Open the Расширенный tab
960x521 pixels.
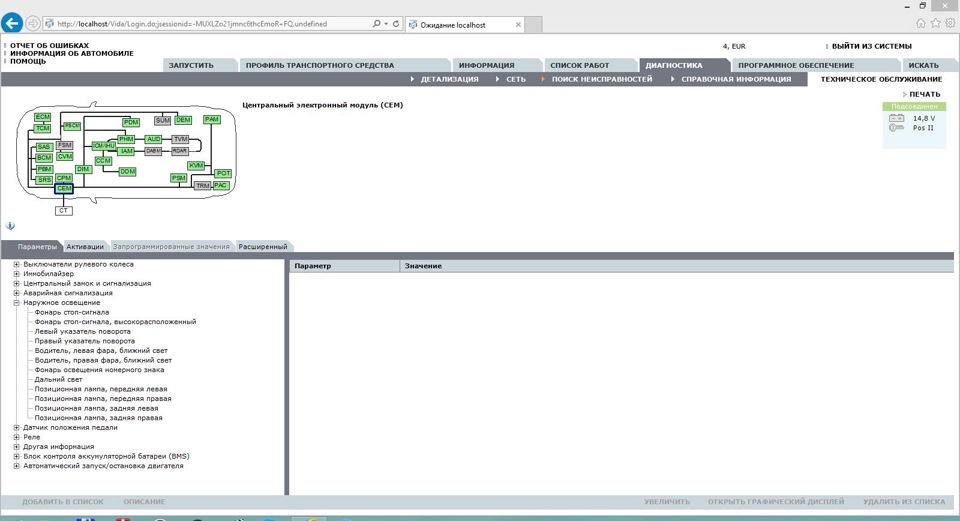click(262, 246)
